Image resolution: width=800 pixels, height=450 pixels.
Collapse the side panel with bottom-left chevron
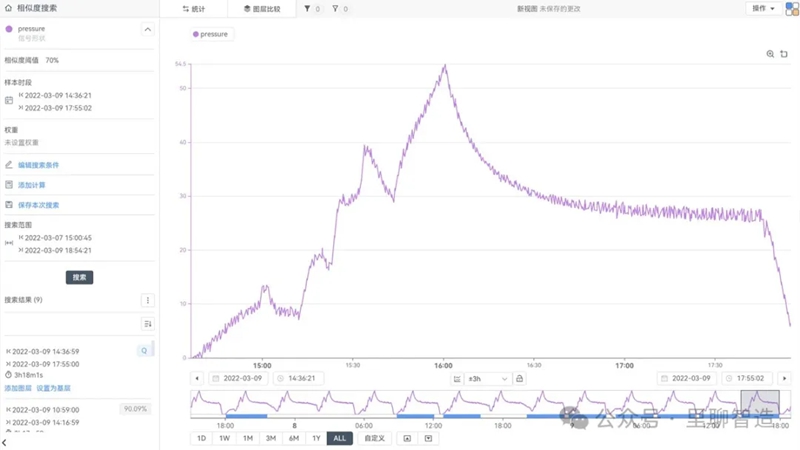tap(5, 442)
